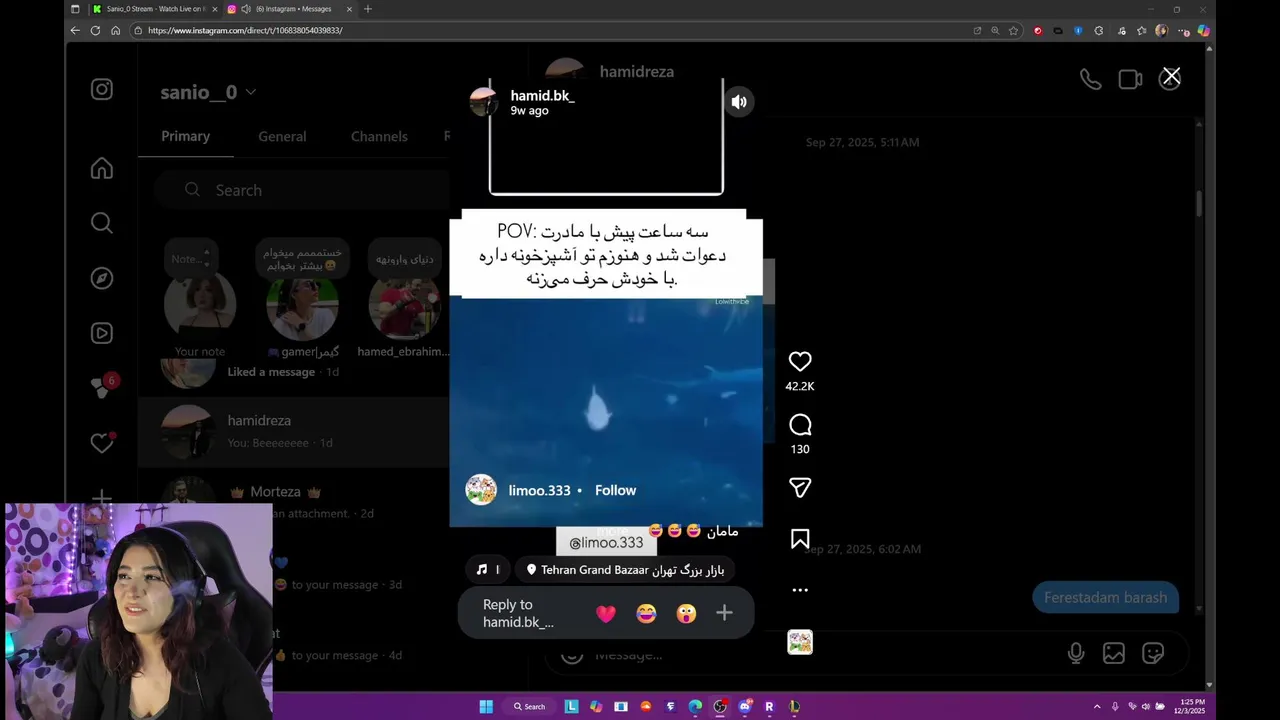Click the 'Ferestadam barash' message bubble
This screenshot has width=1280, height=720.
coord(1105,597)
